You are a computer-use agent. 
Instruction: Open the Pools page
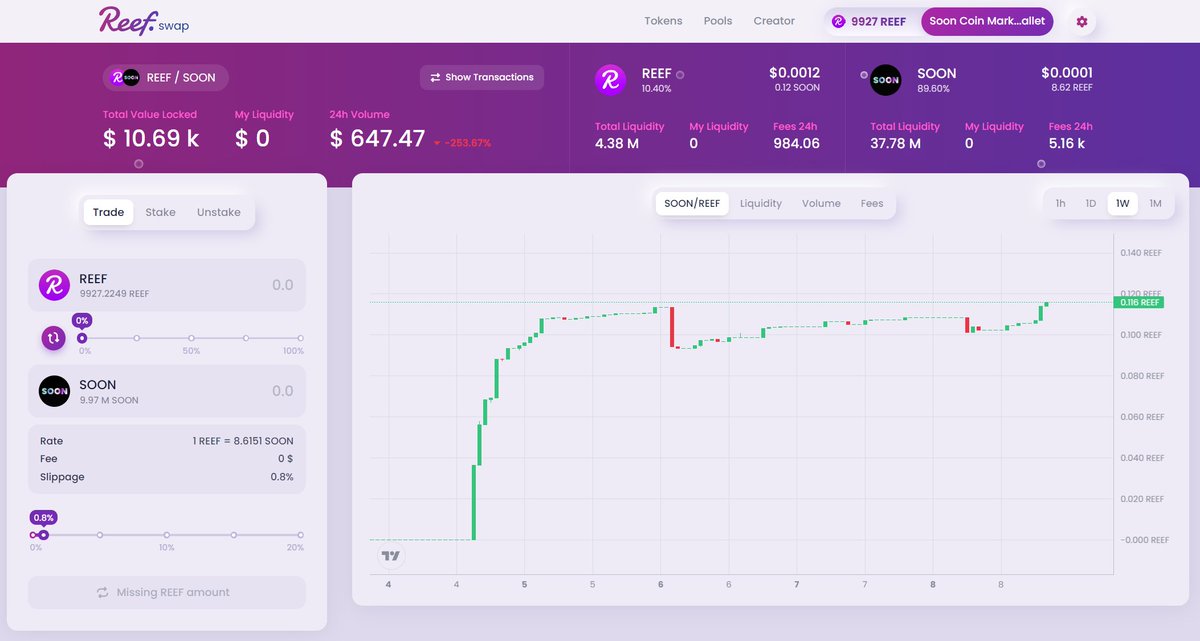718,21
